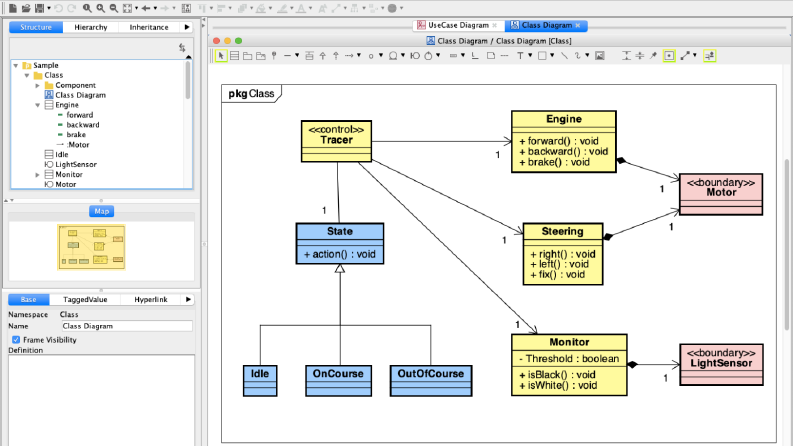Select the Text tool icon
The height and width of the screenshot is (446, 793).
[x=520, y=56]
